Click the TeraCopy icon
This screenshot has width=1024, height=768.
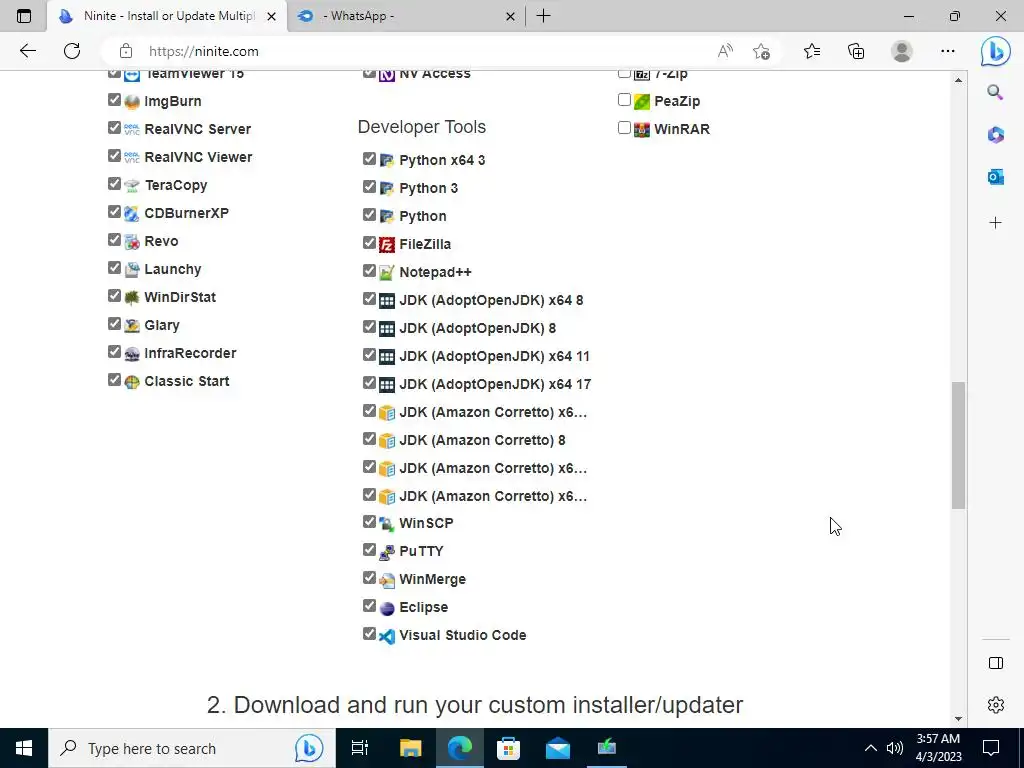(x=132, y=185)
